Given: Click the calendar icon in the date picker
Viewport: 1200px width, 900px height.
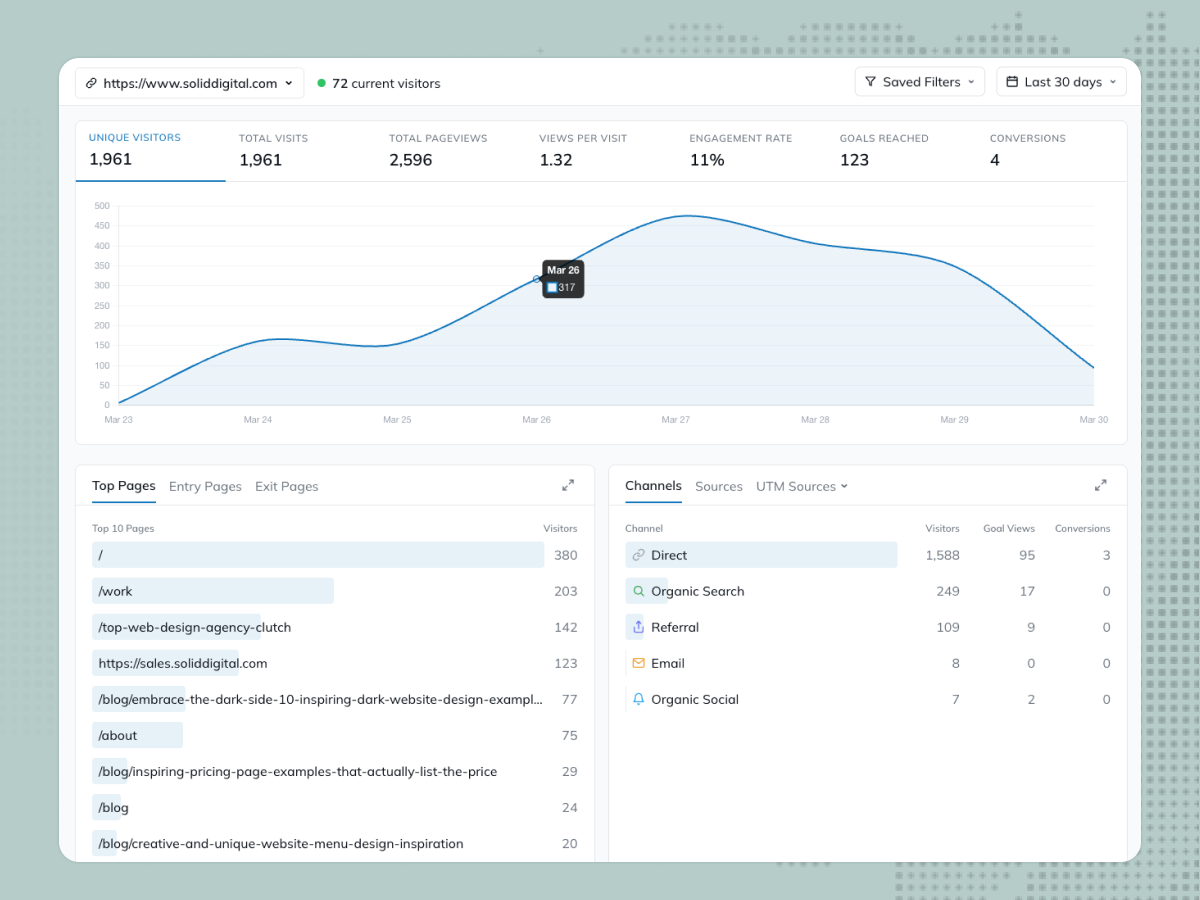Looking at the screenshot, I should [x=1013, y=82].
